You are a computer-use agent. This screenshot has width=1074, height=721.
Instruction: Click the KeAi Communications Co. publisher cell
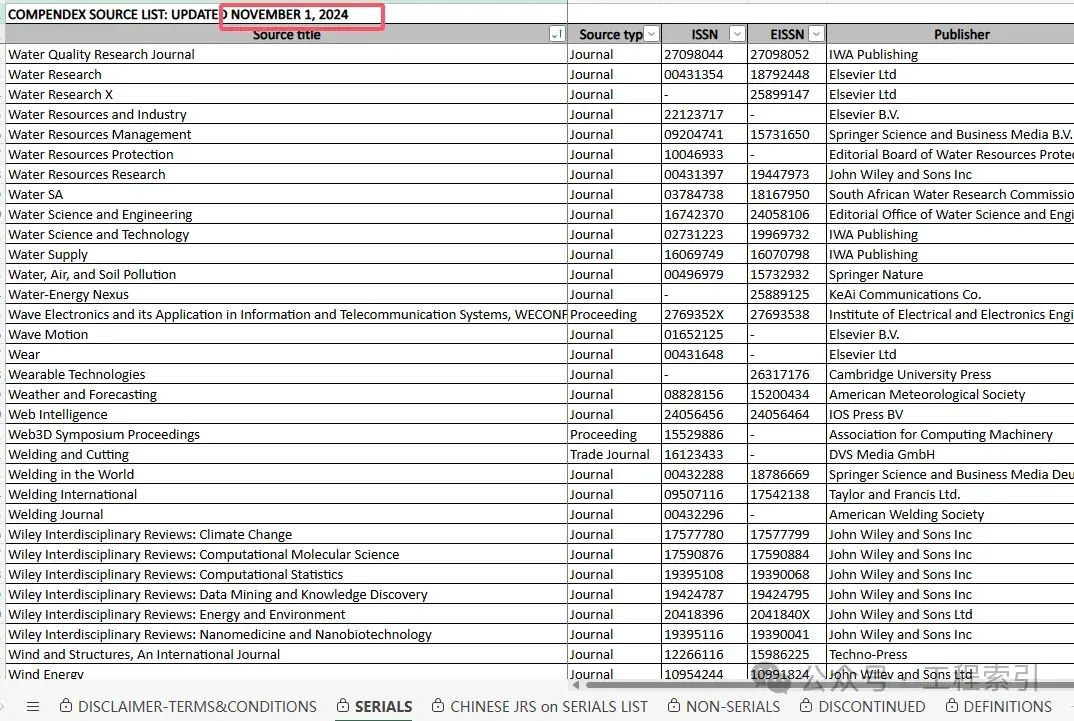(951, 294)
